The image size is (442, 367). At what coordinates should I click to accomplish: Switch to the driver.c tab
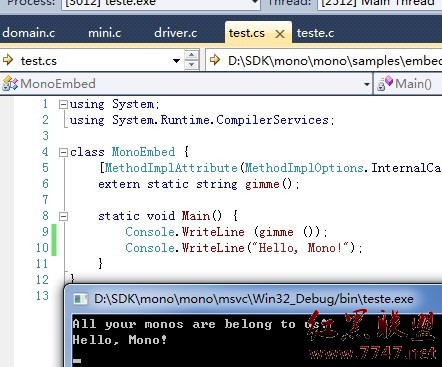176,33
